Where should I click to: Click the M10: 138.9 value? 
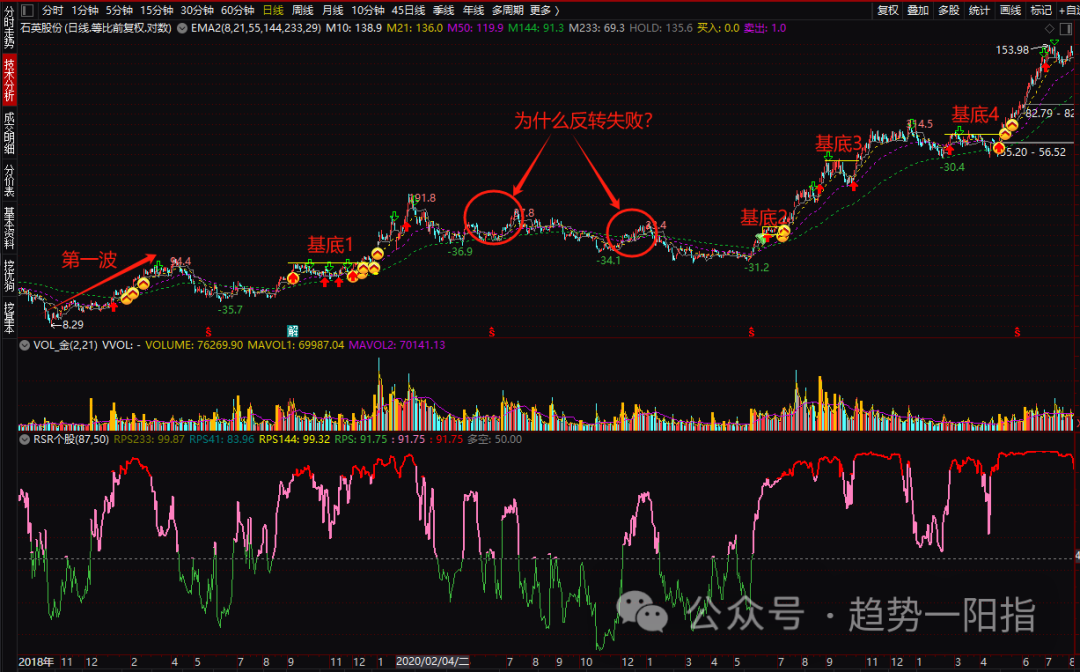[354, 28]
